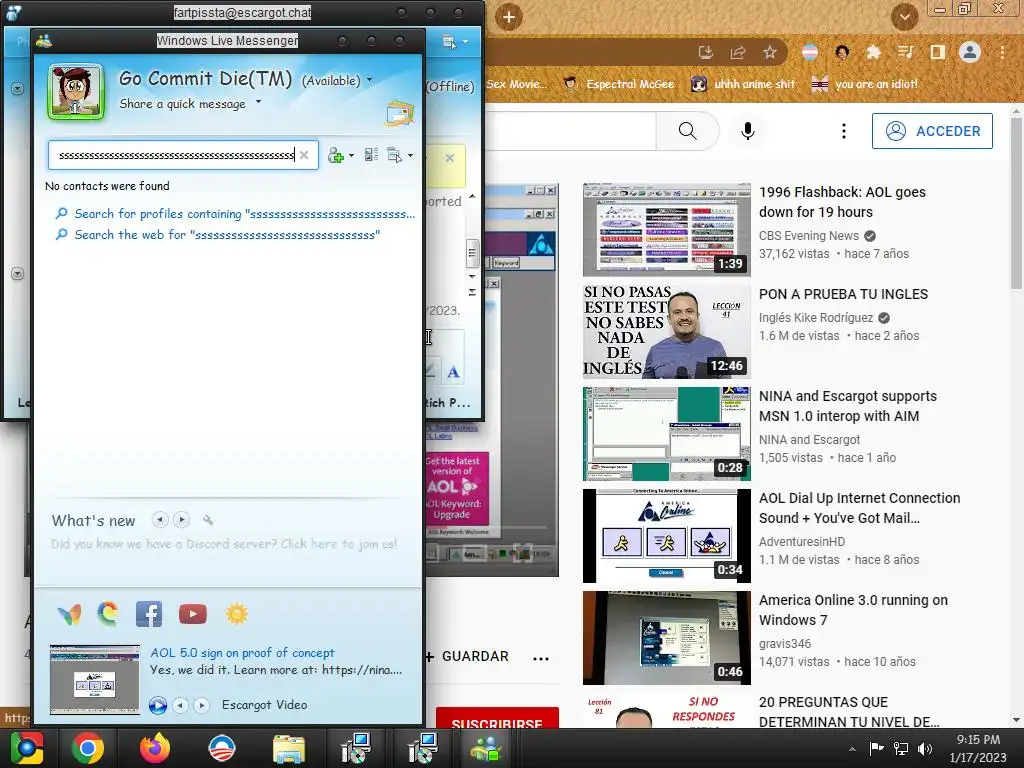The height and width of the screenshot is (768, 1024).
Task: Click the SUSCRIBIRSE subscribe button
Action: pyautogui.click(x=497, y=718)
